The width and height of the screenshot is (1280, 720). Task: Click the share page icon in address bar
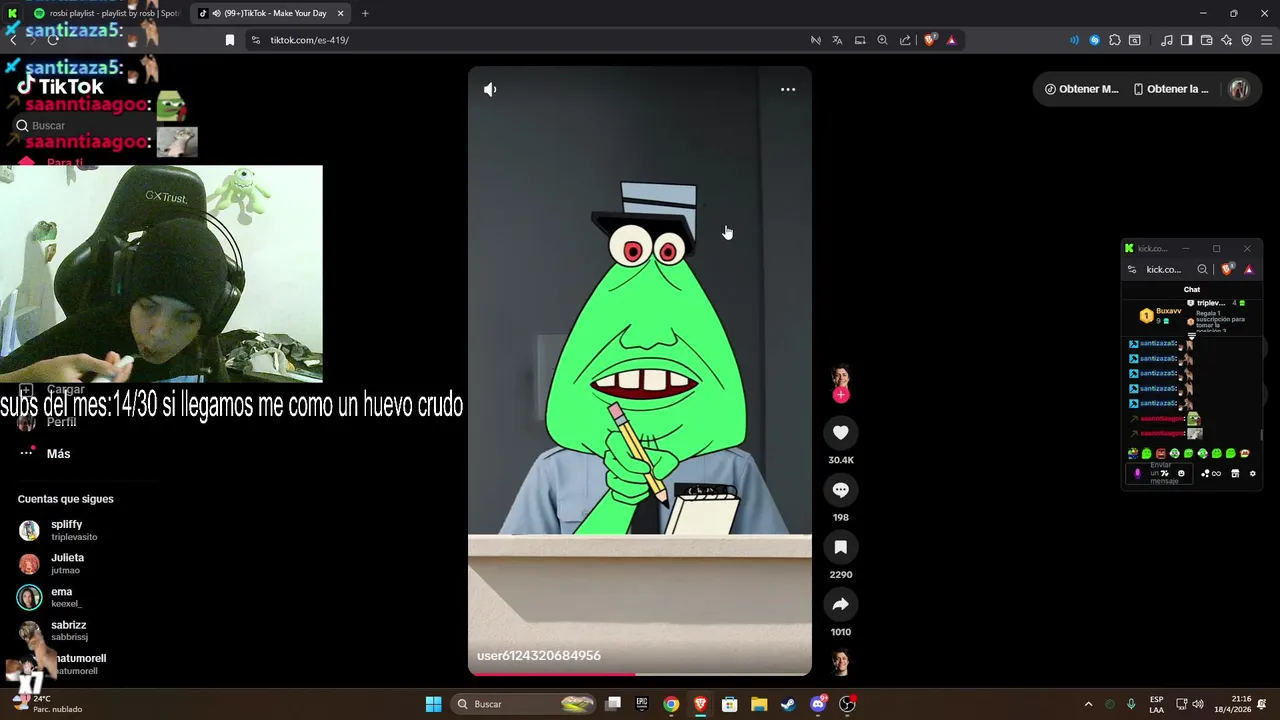click(x=905, y=40)
